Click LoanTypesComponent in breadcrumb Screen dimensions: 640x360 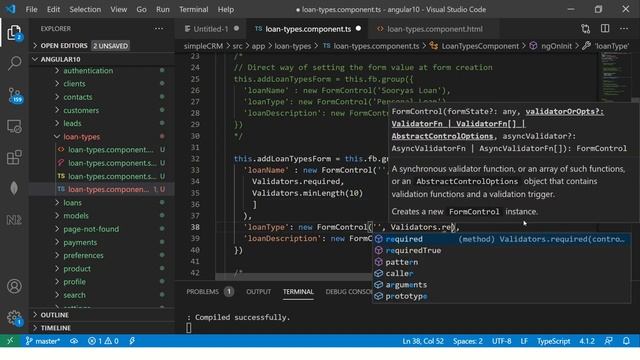(x=480, y=46)
